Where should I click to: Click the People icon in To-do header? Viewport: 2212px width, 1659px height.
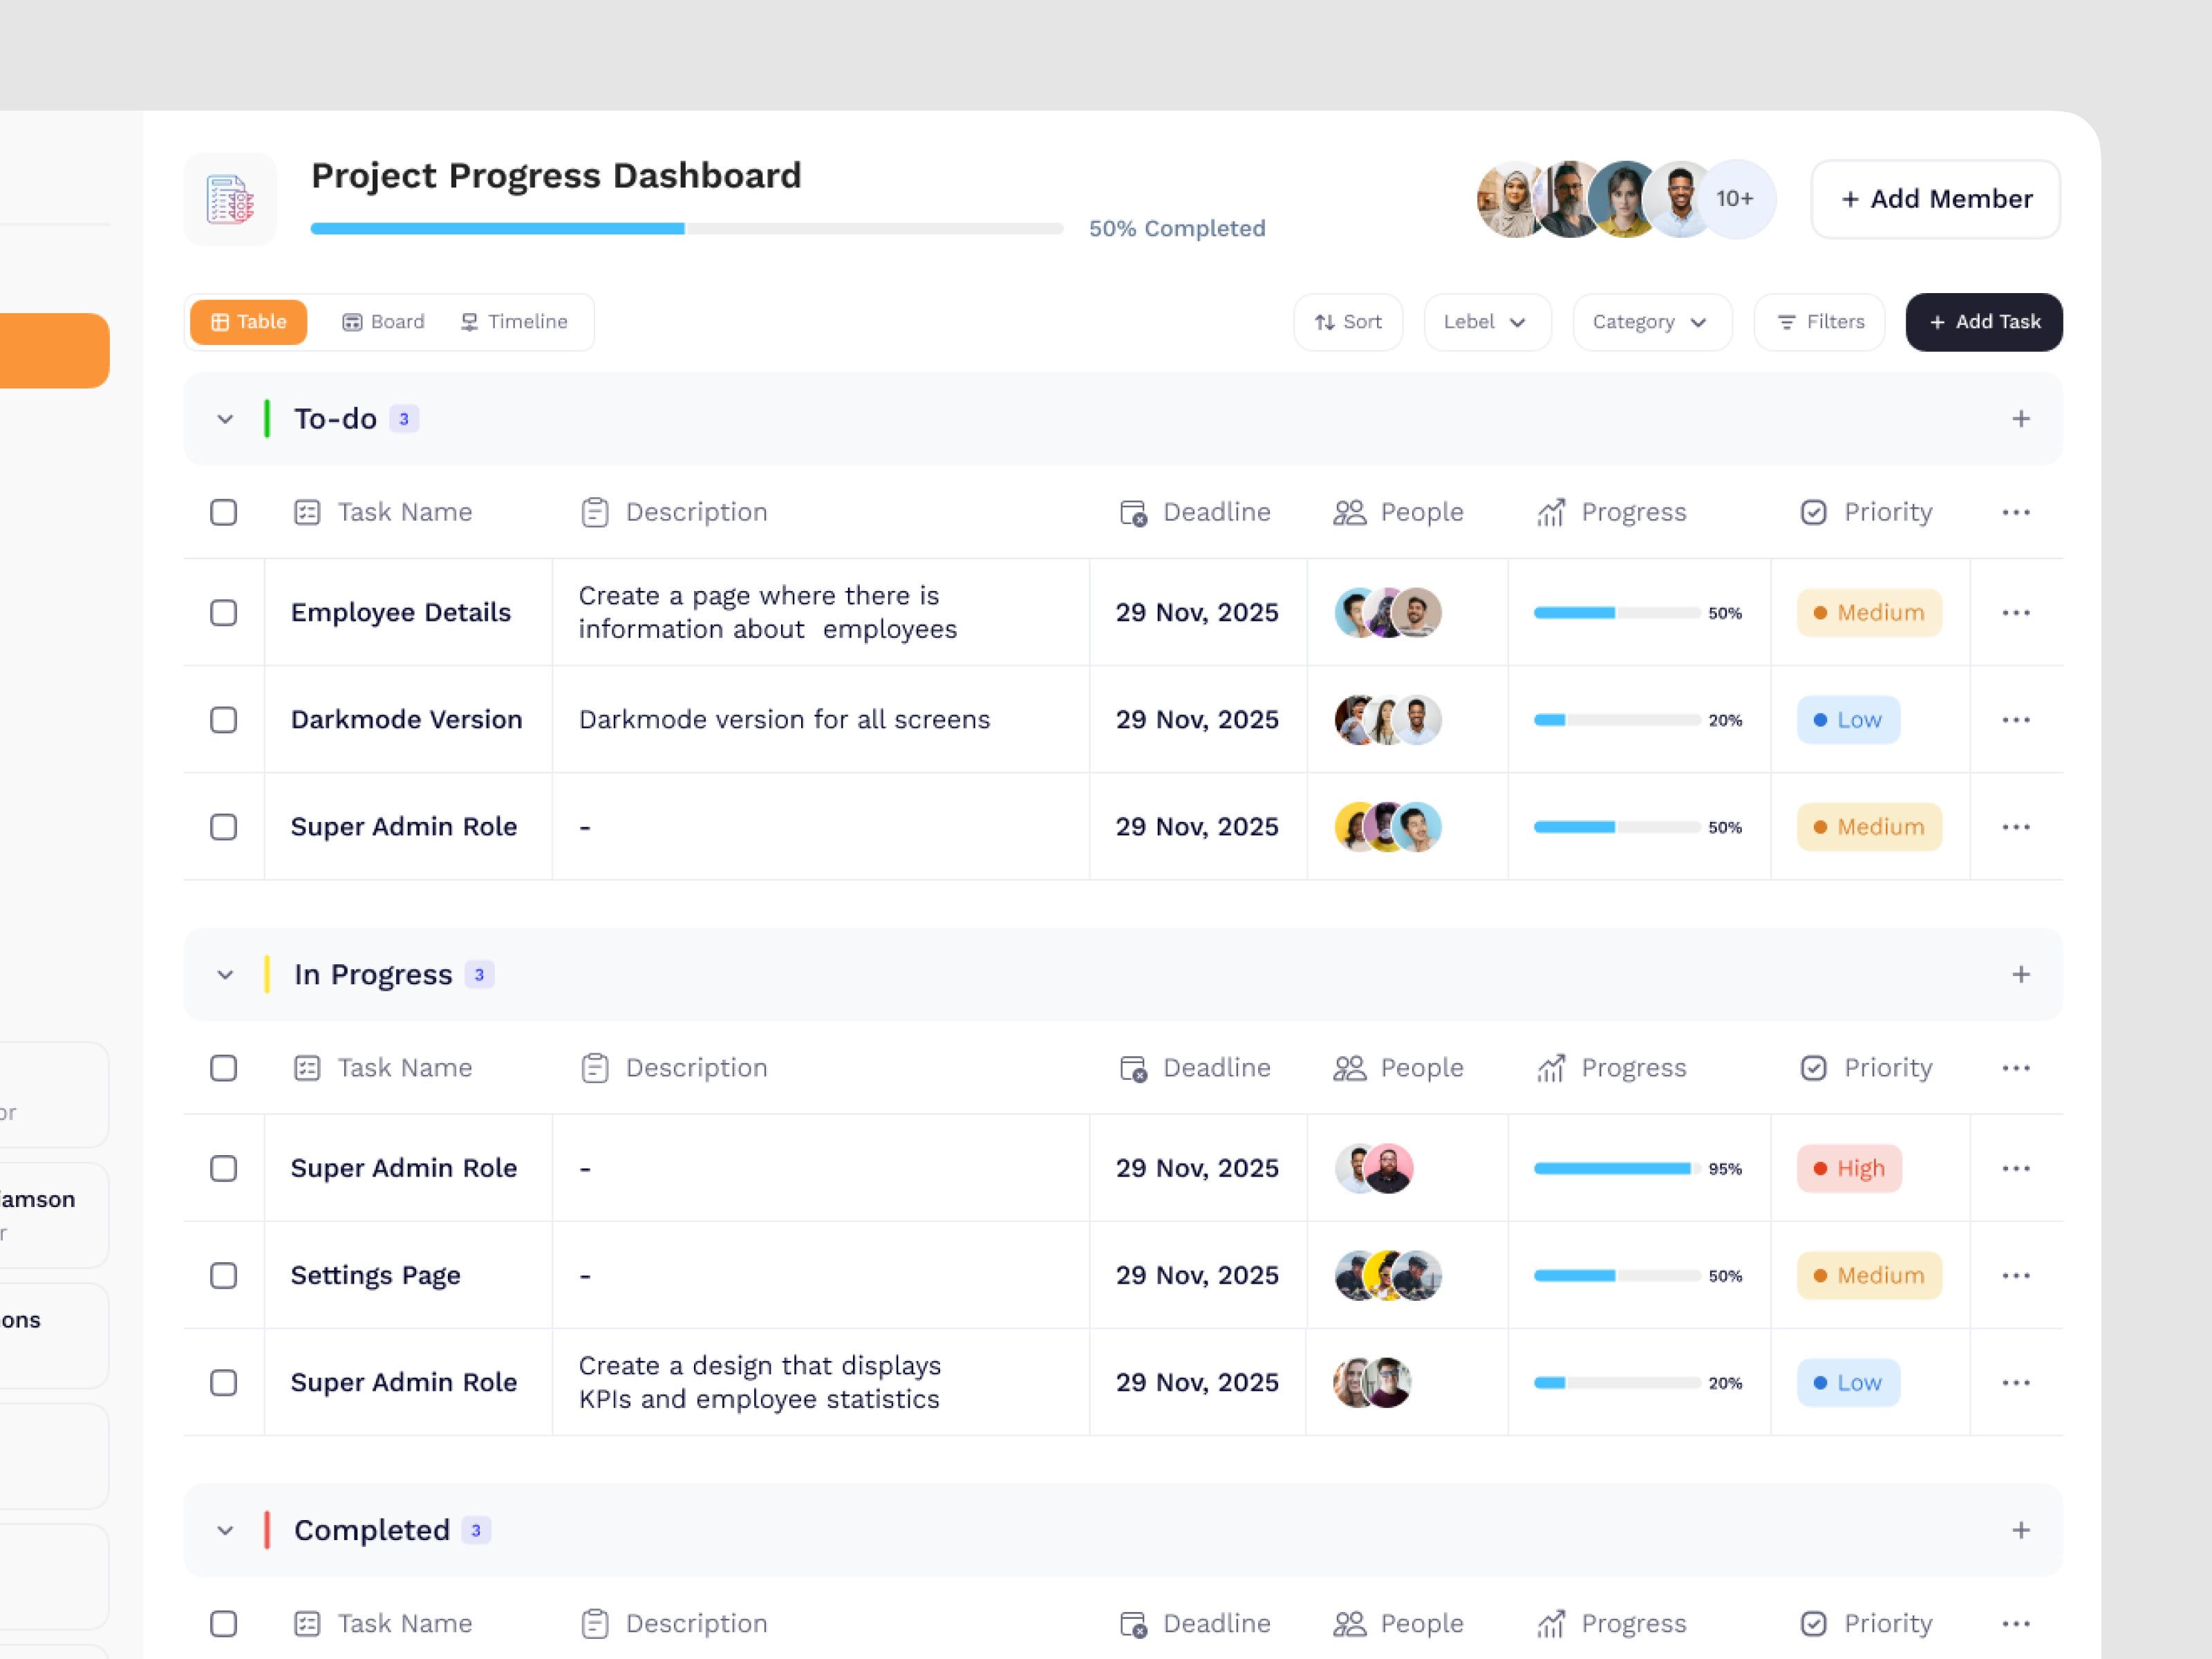click(x=1349, y=513)
